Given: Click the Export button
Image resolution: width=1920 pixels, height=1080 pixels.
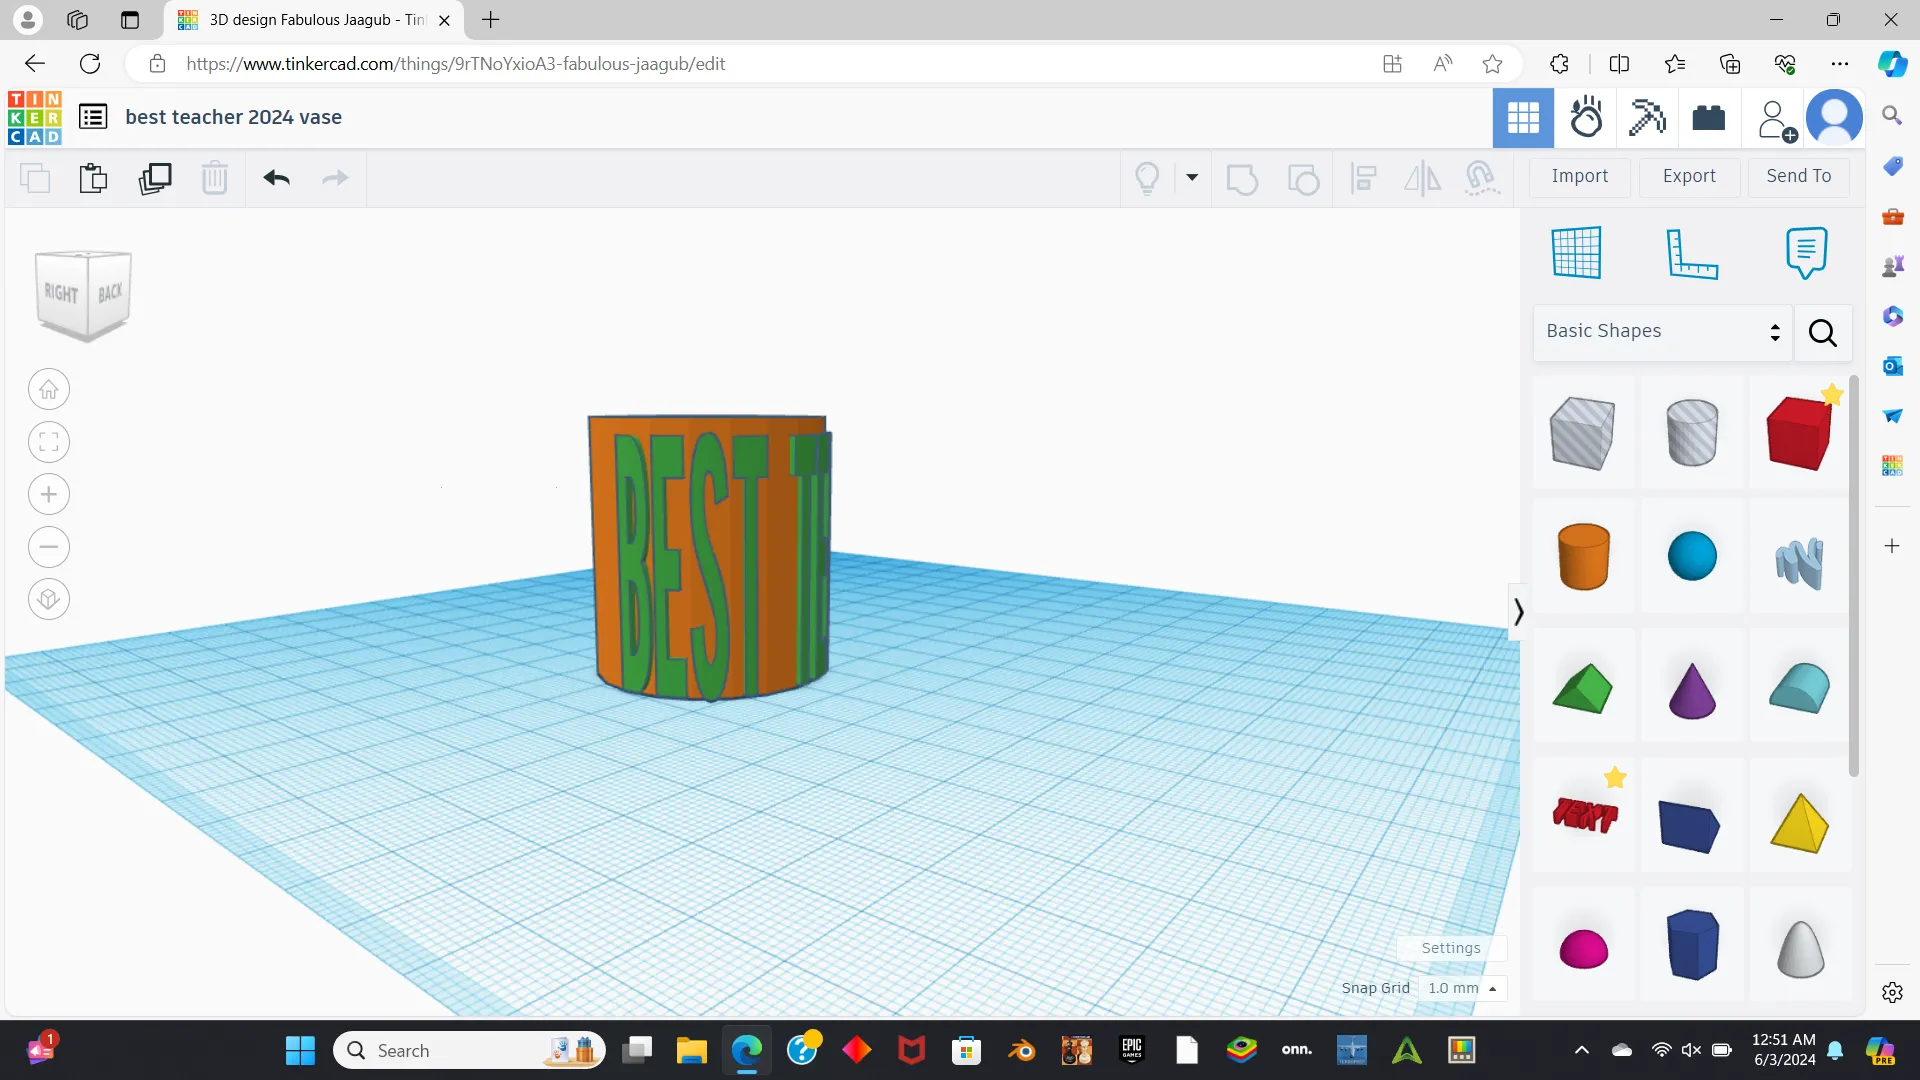Looking at the screenshot, I should pos(1689,177).
